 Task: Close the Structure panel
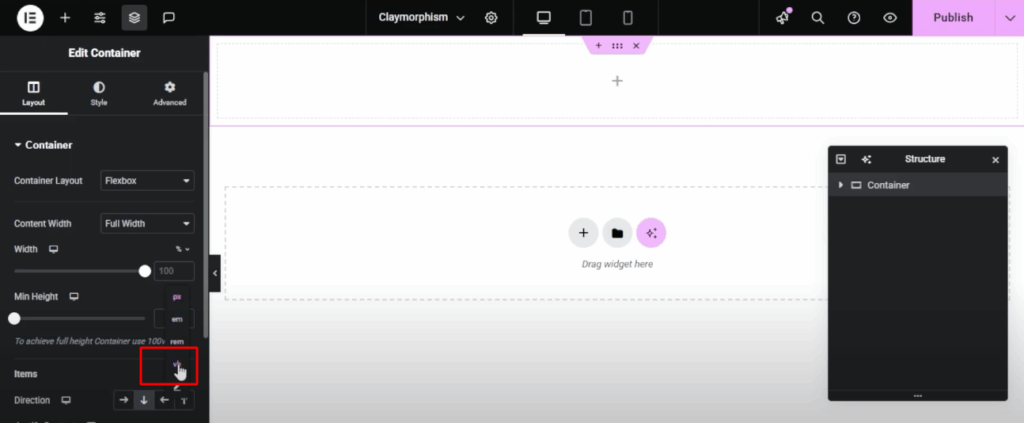[x=995, y=160]
